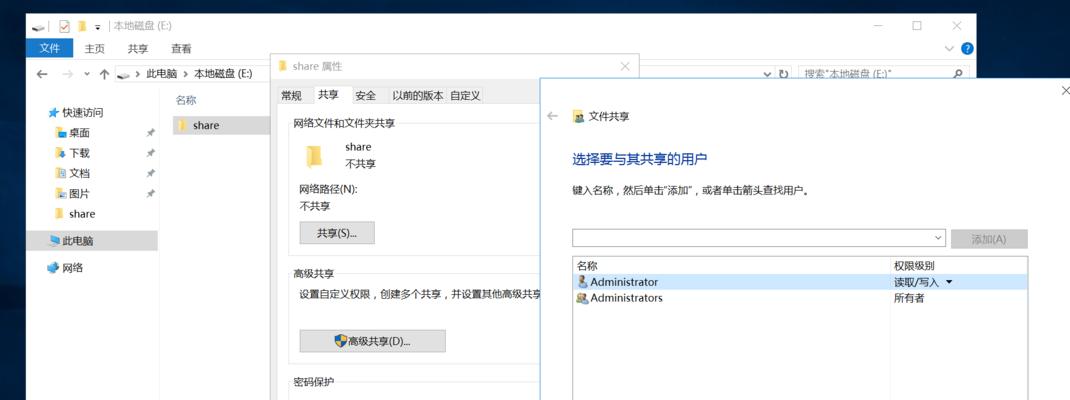Switch to the 共享 ribbon tab in Explorer

point(138,48)
